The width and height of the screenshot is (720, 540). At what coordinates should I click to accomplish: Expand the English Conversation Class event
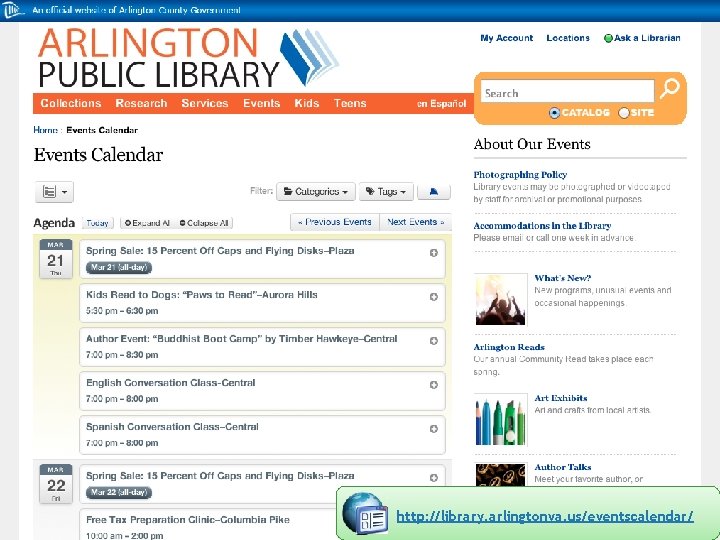click(433, 385)
